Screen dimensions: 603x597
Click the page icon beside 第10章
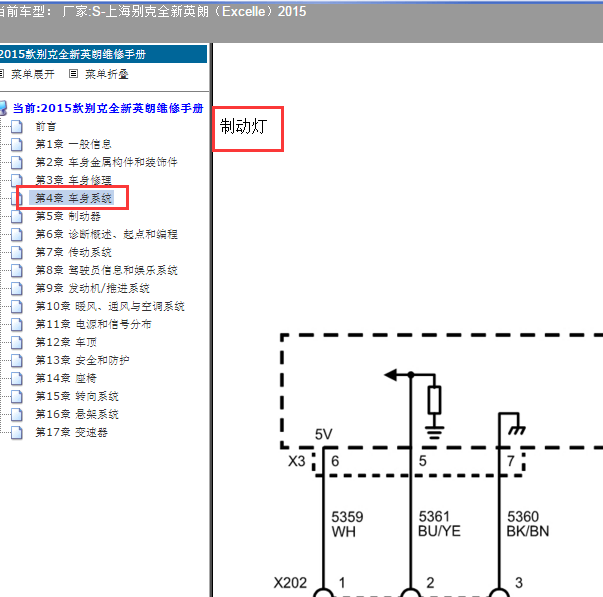17,306
